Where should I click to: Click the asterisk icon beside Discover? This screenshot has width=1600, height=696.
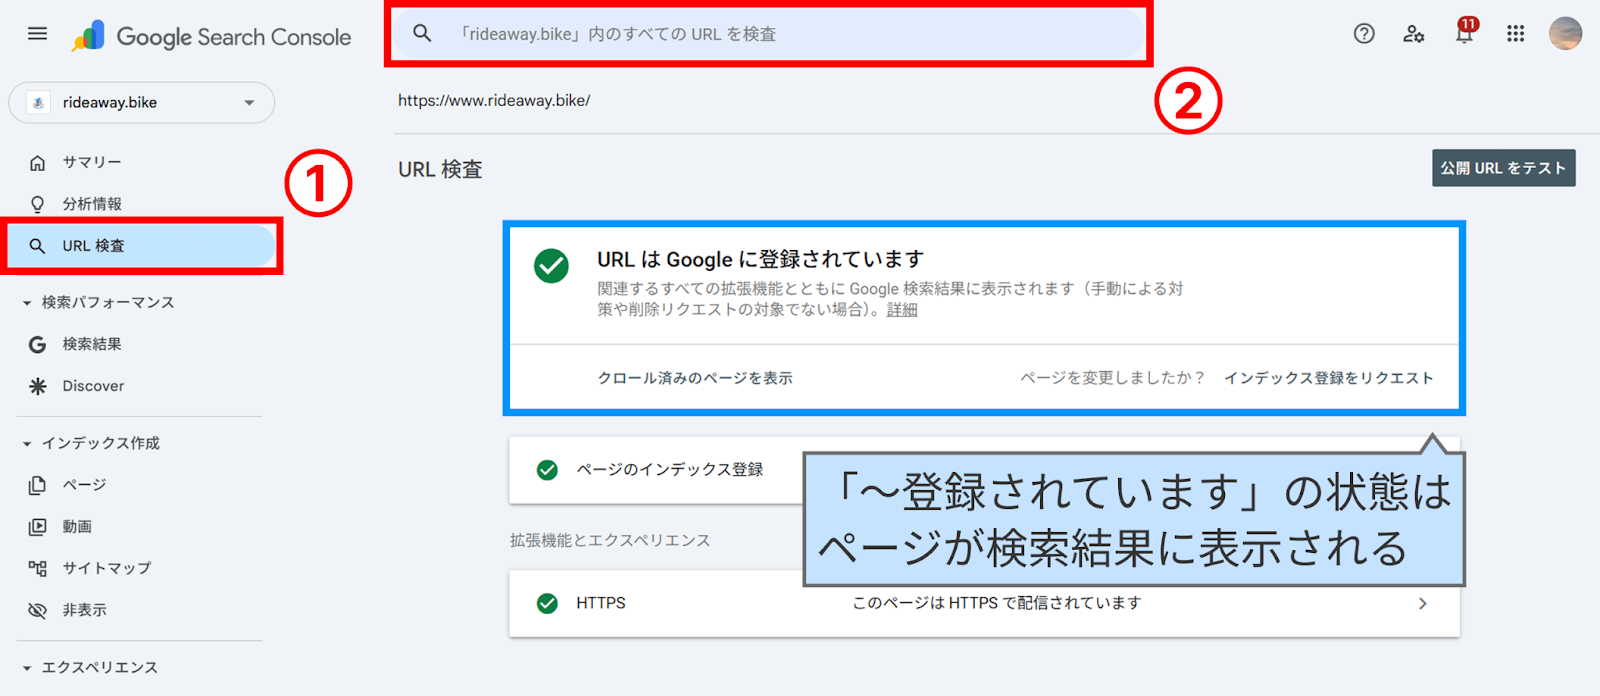tap(37, 386)
